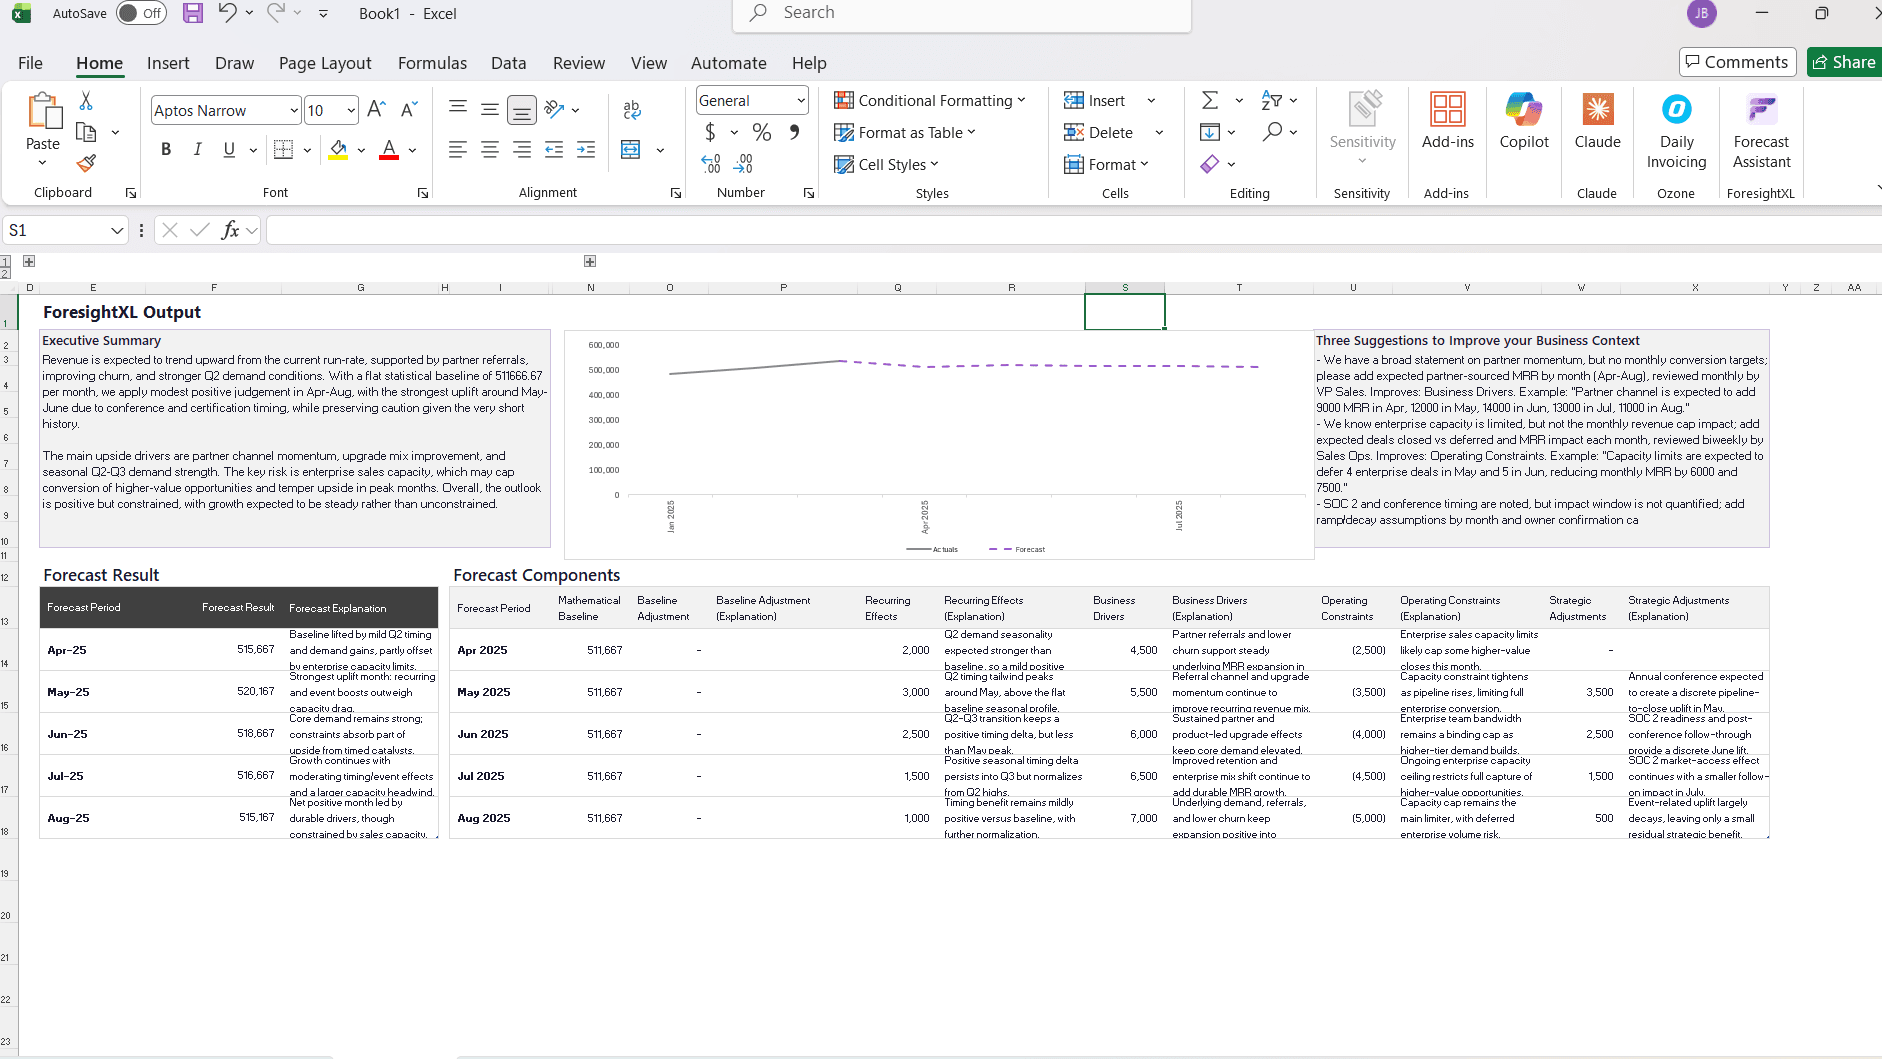Switch to the Formulas tab
Image resolution: width=1882 pixels, height=1059 pixels.
point(432,63)
